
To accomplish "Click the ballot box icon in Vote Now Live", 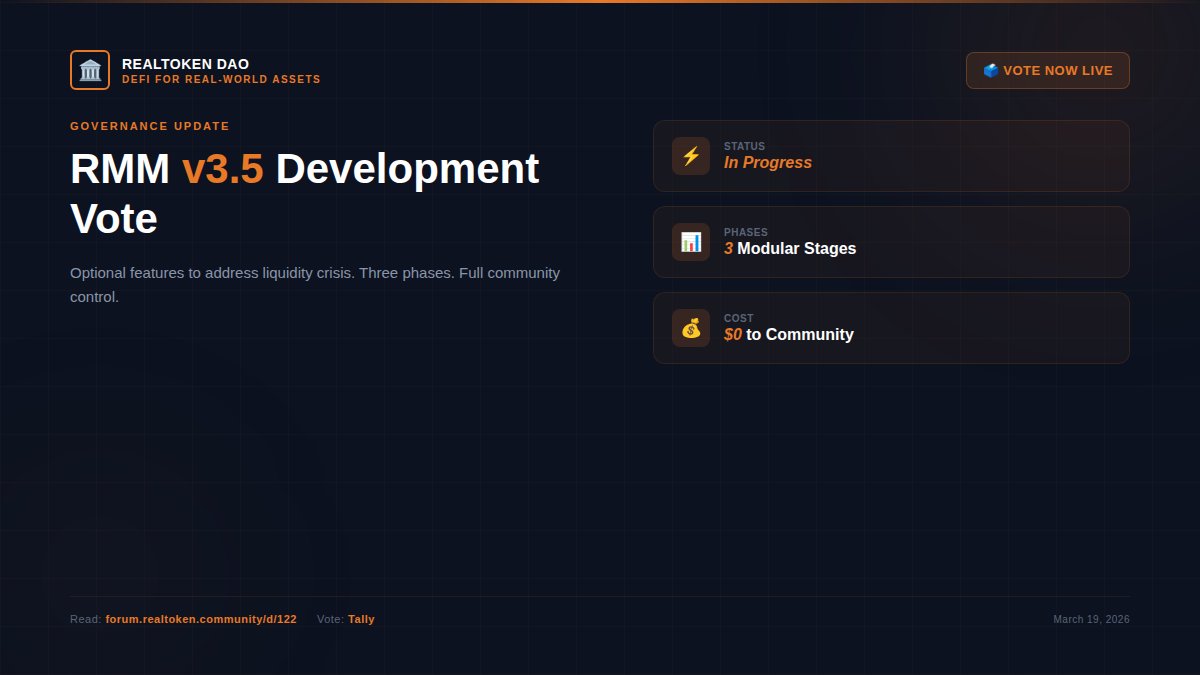I will 990,71.
